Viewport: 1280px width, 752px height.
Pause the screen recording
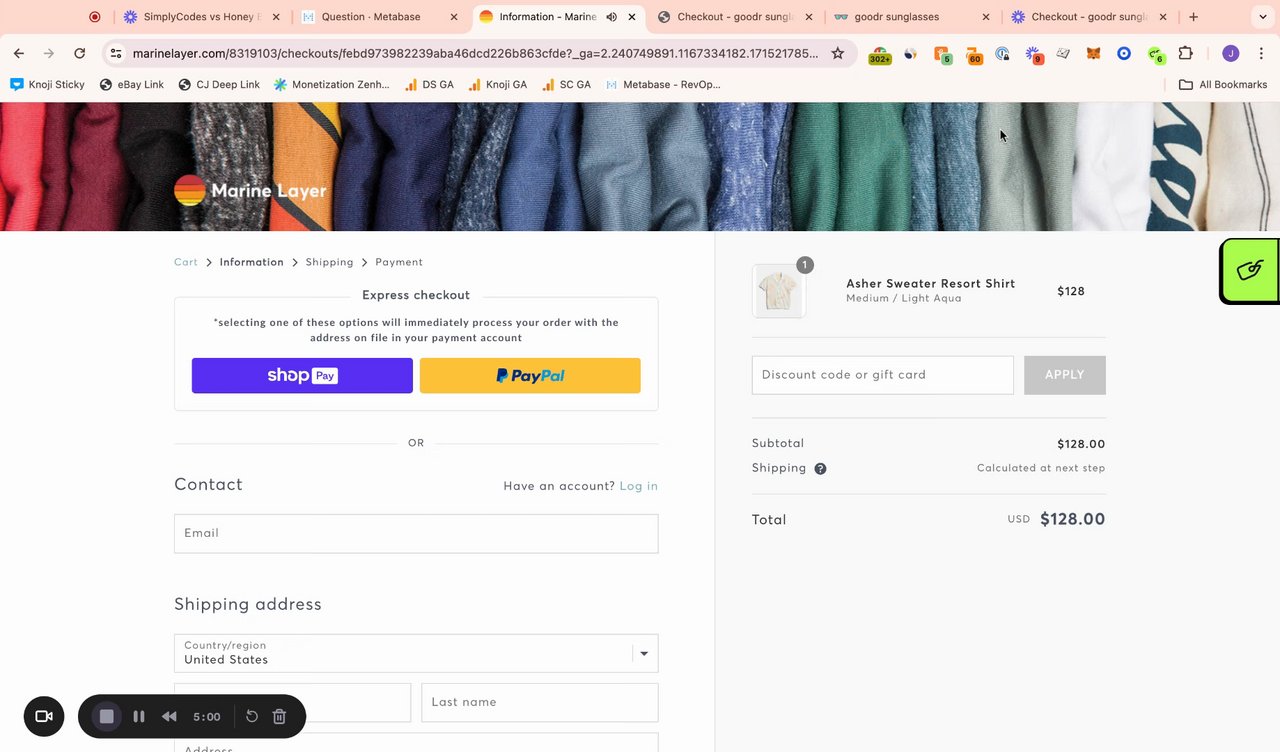pyautogui.click(x=139, y=716)
